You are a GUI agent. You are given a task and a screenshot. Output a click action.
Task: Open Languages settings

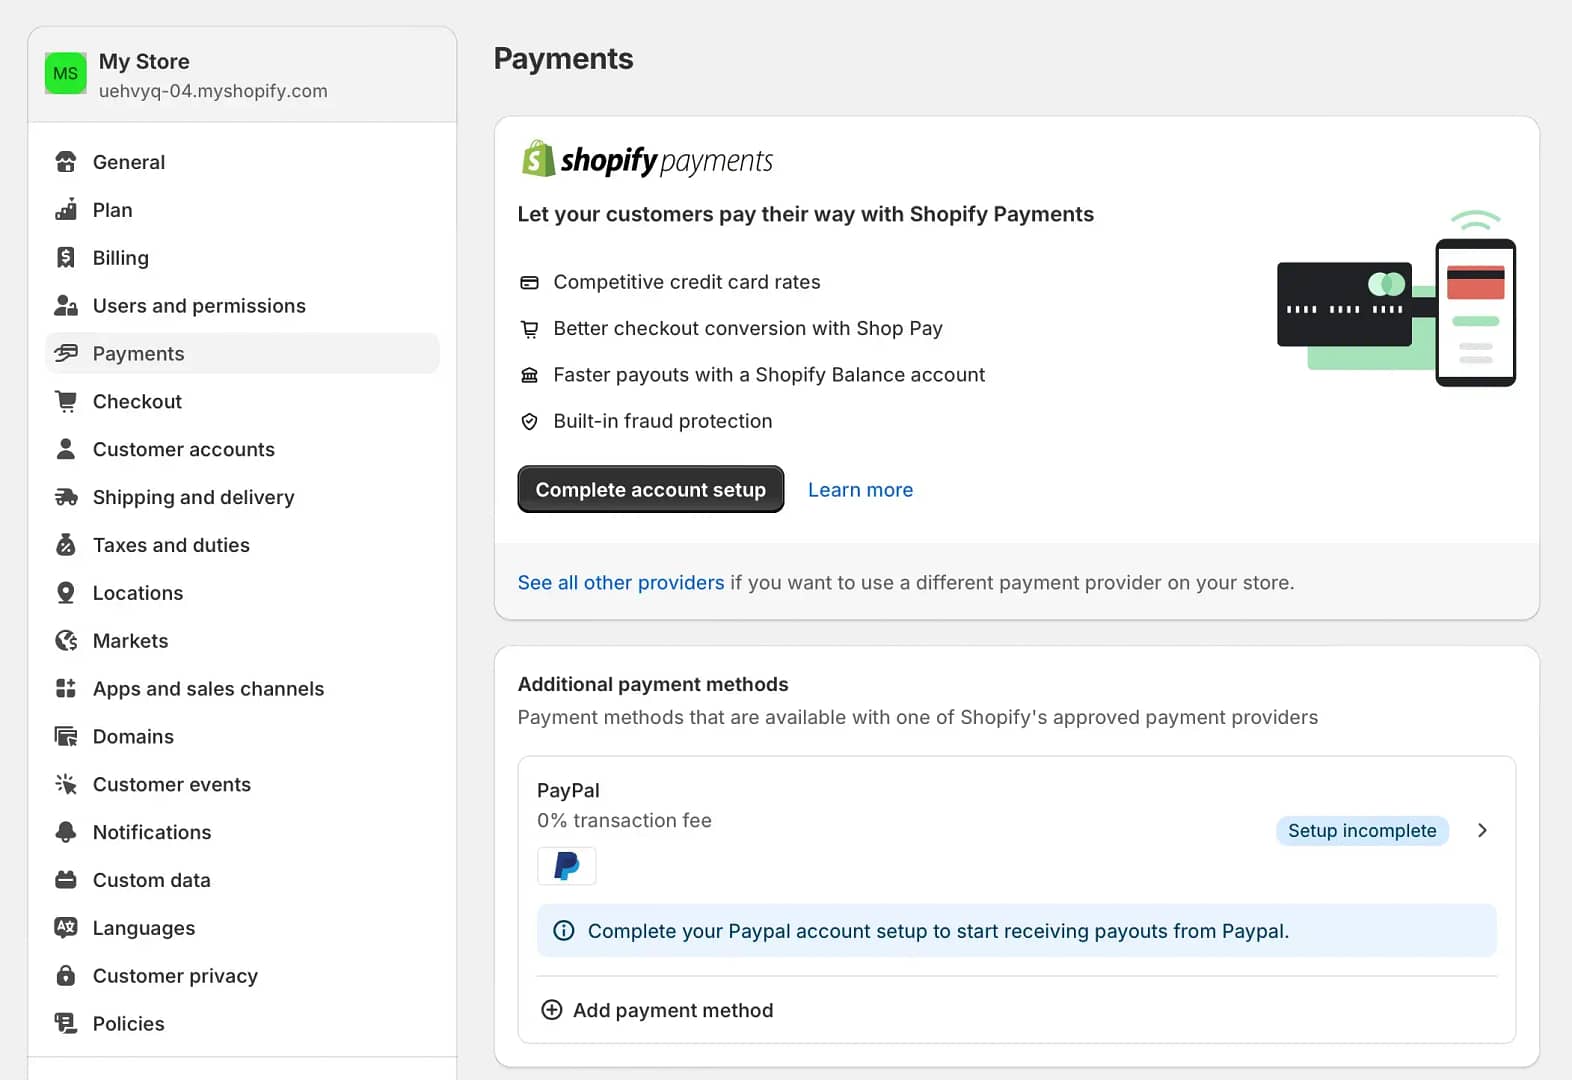click(x=243, y=928)
